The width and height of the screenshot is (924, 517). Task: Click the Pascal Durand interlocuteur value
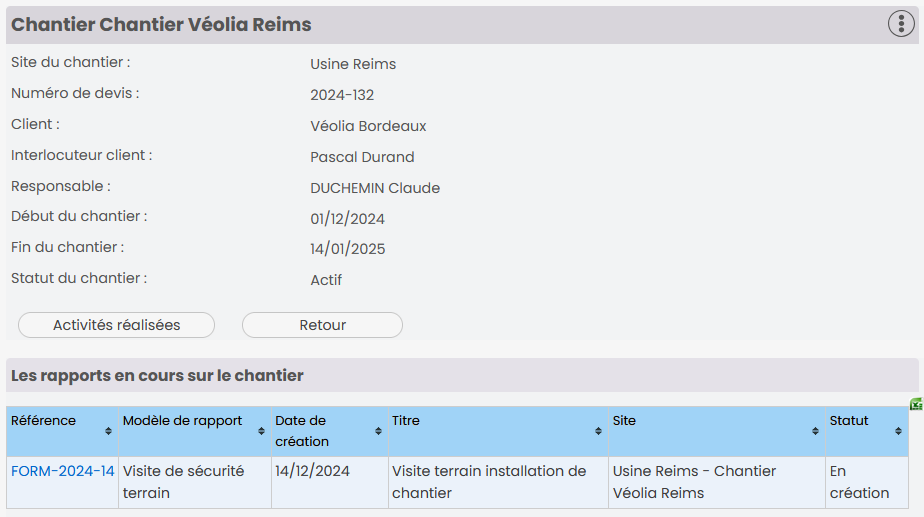click(x=362, y=157)
